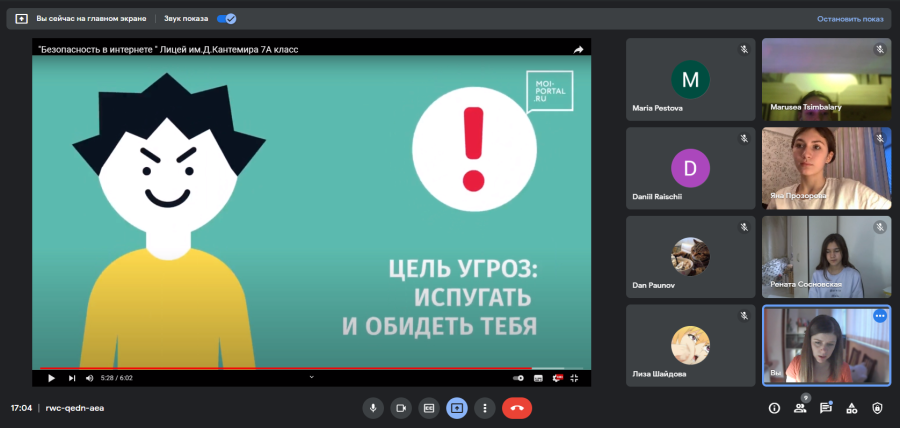Open more options three-dot menu
The height and width of the screenshot is (428, 900).
(x=485, y=408)
